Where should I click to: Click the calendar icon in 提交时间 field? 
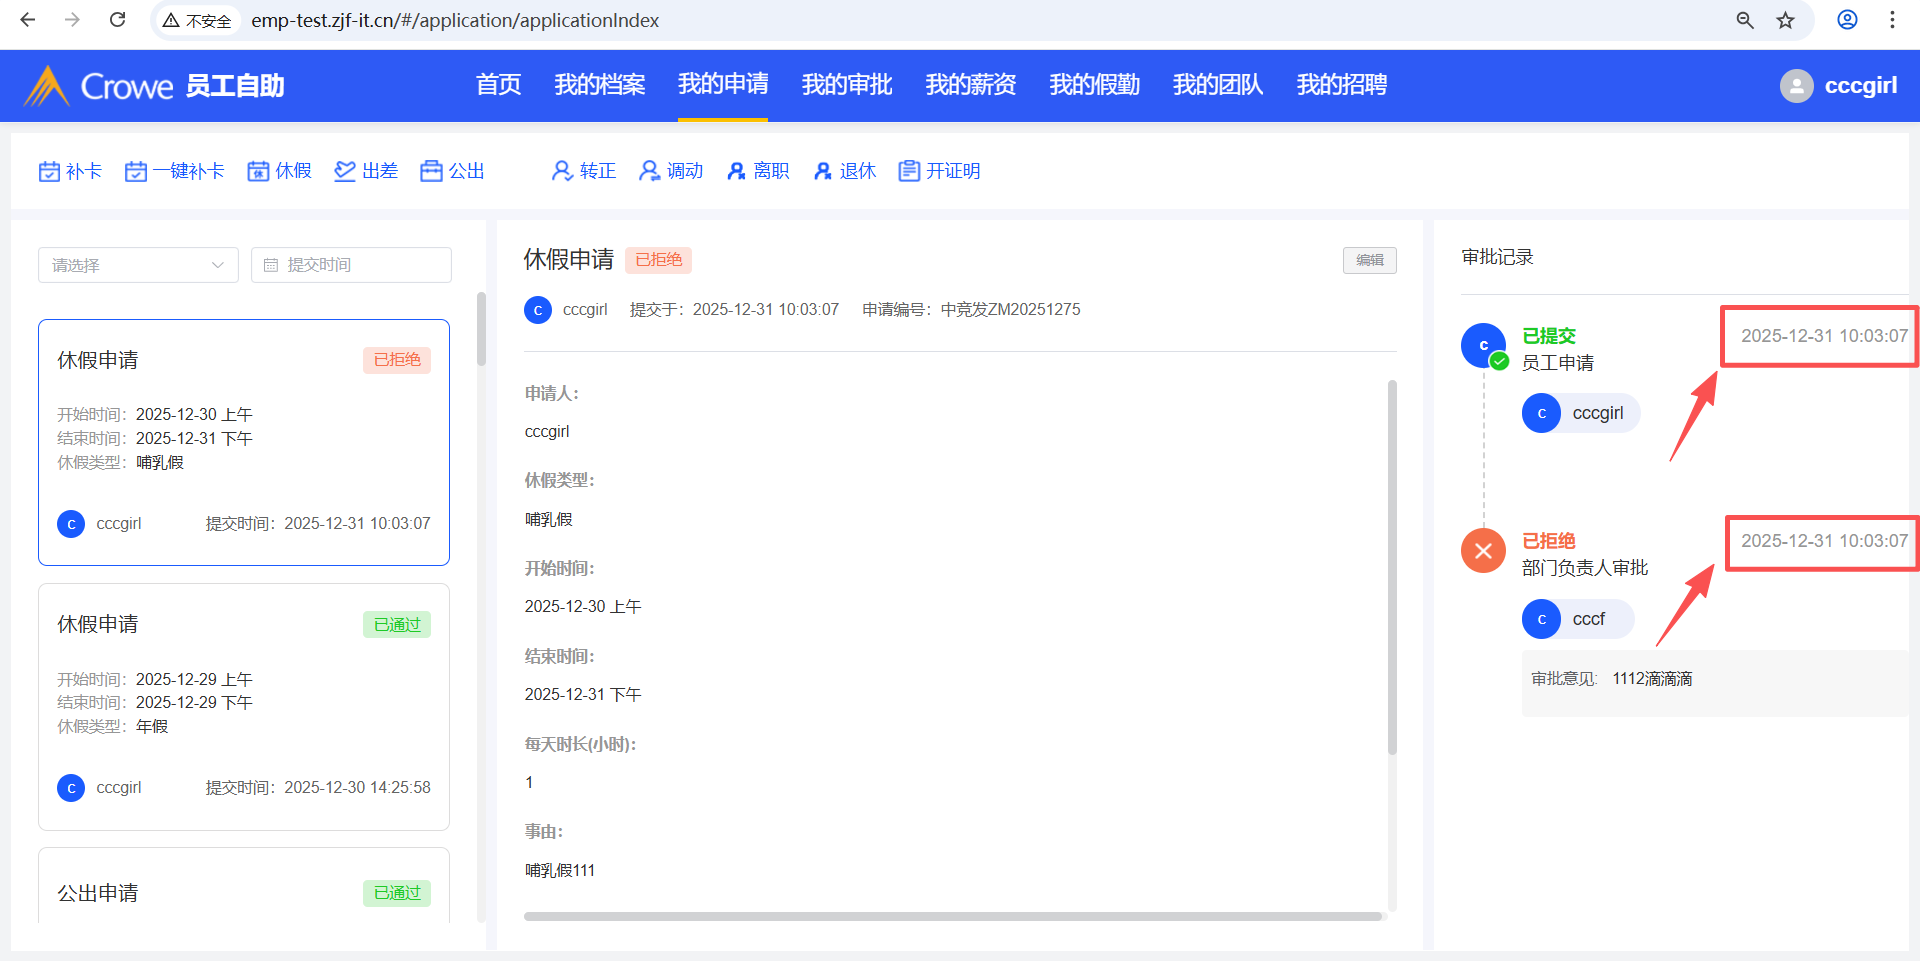tap(271, 265)
